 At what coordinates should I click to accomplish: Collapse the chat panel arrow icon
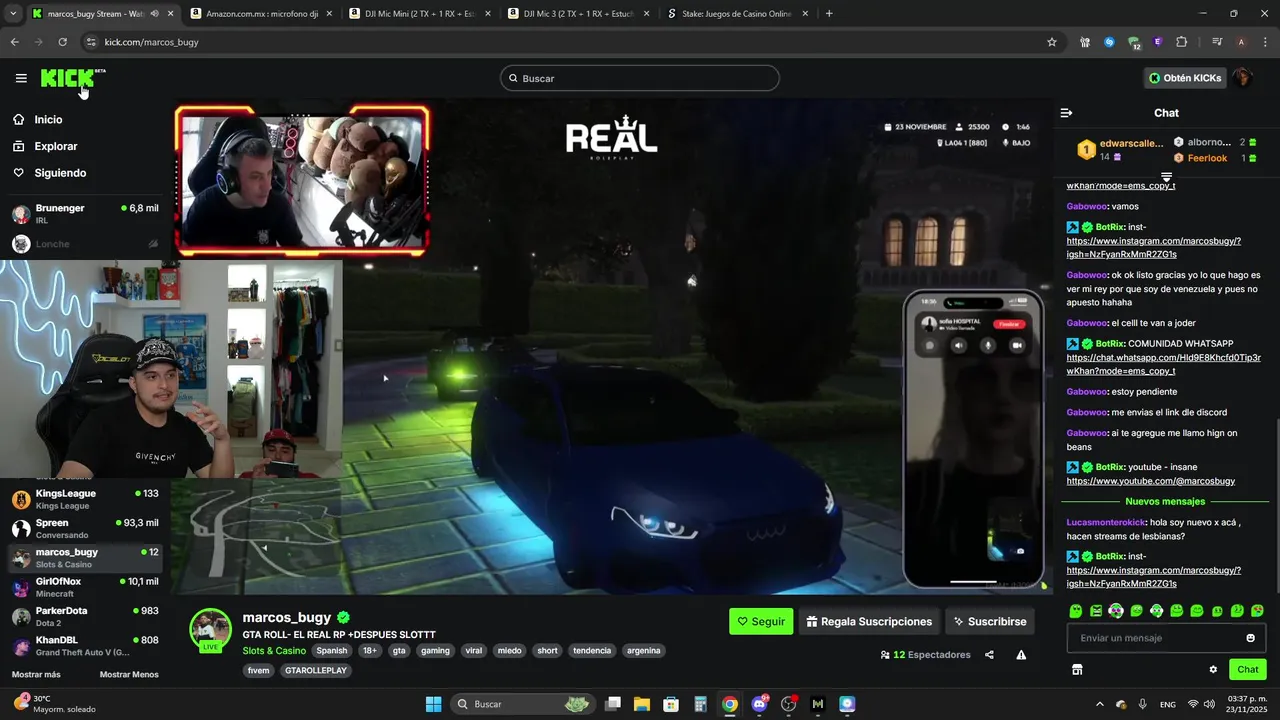point(1066,113)
